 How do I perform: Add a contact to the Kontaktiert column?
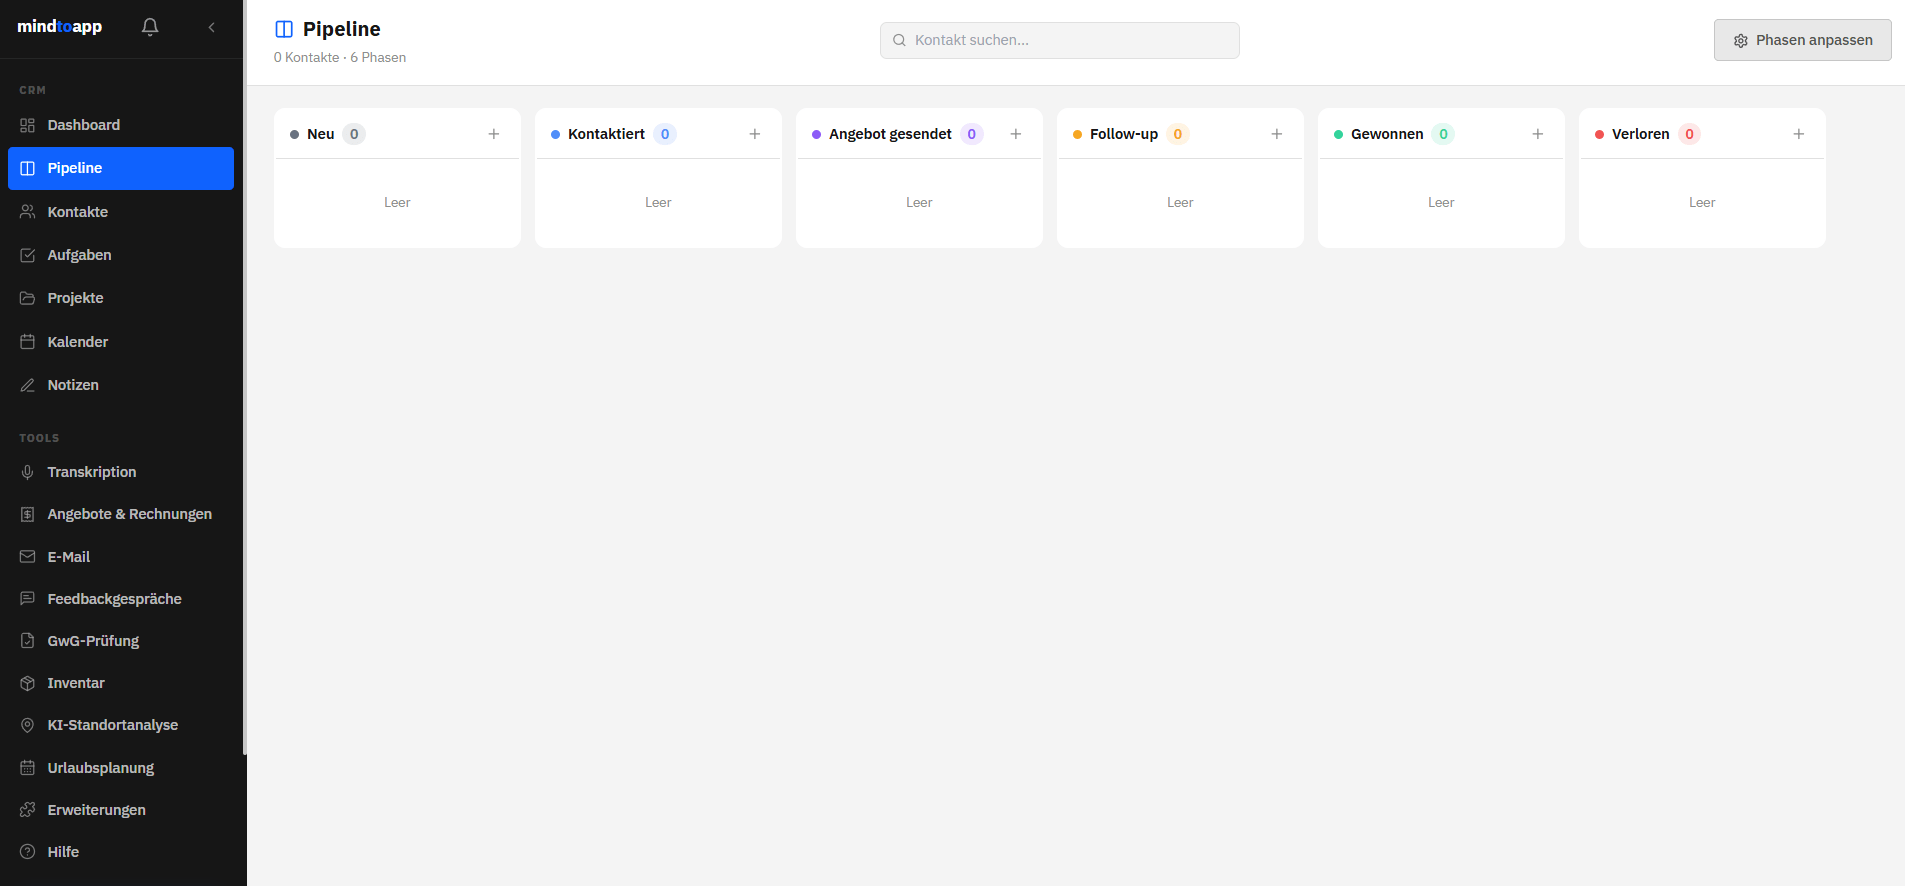[755, 134]
